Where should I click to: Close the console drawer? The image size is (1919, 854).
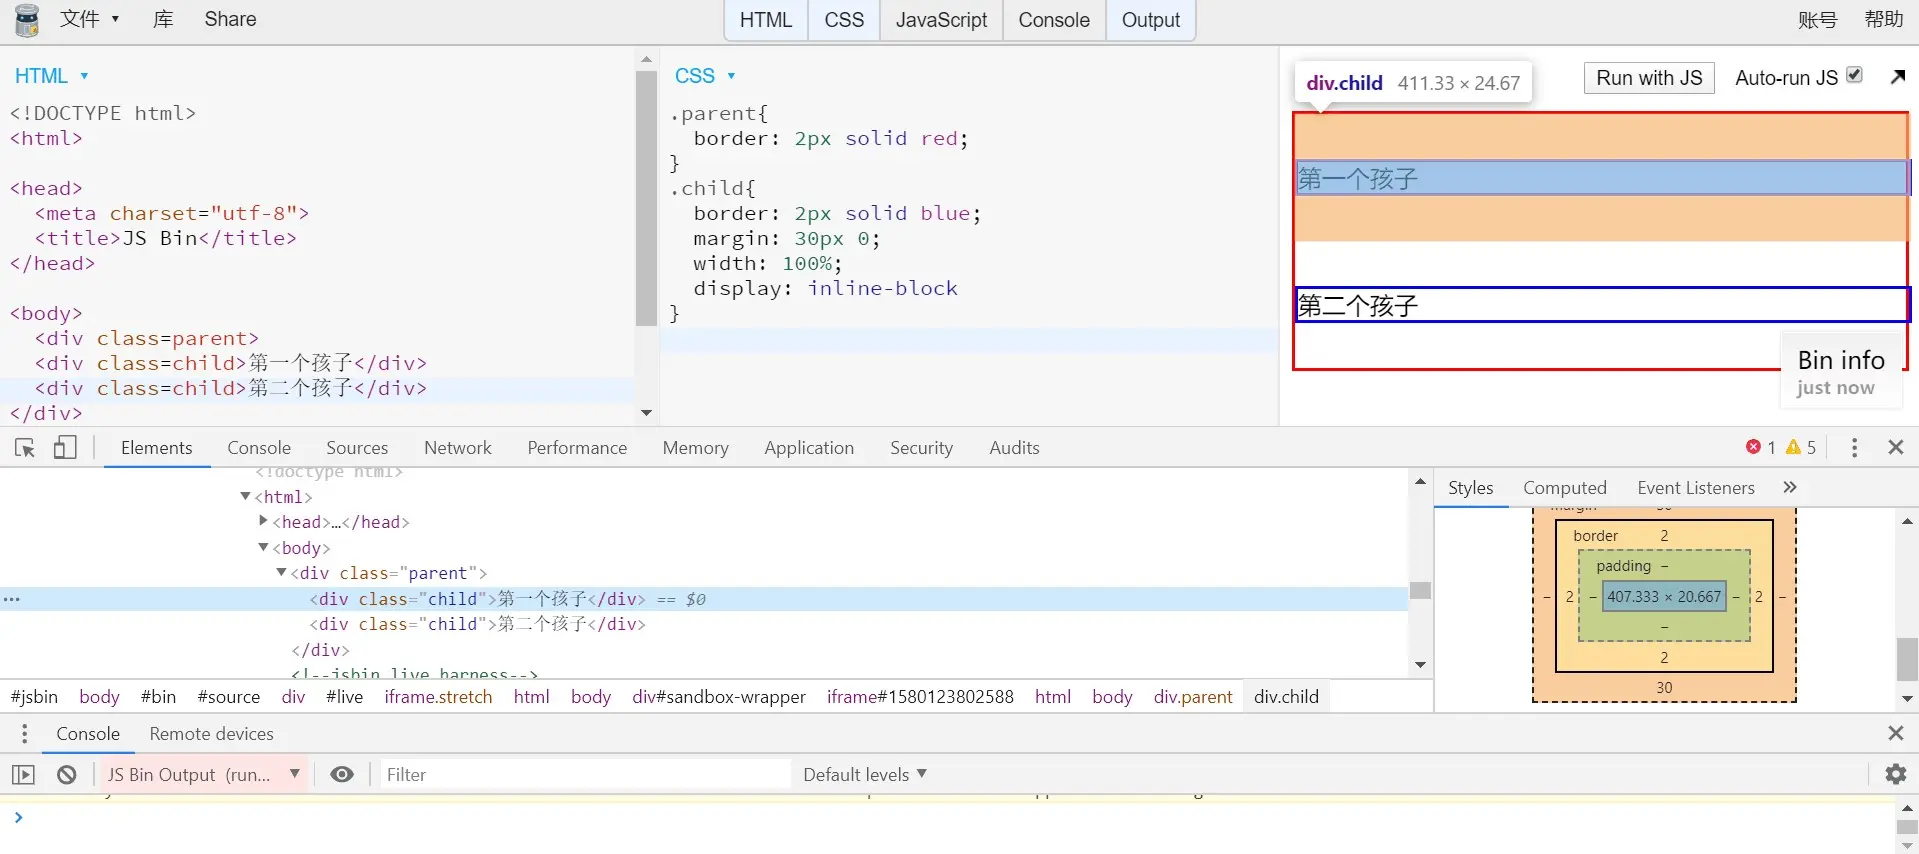click(x=1896, y=734)
